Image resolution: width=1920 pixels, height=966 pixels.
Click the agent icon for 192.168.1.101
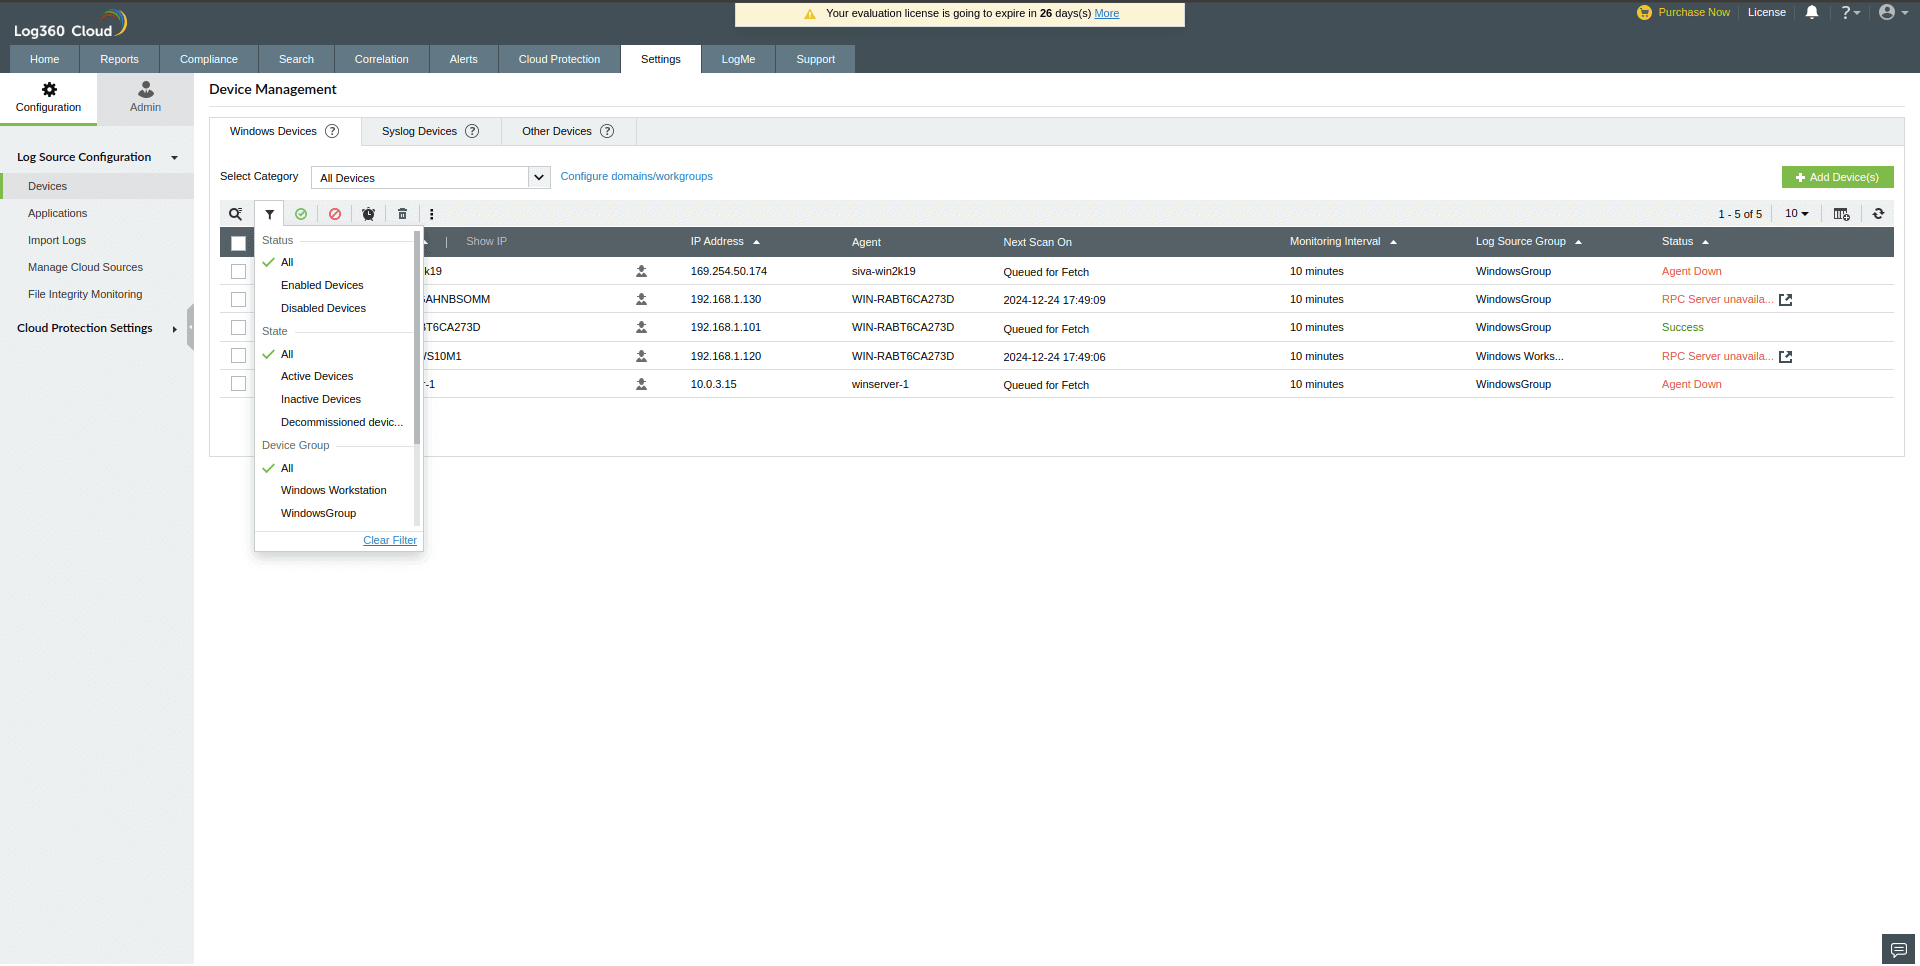[642, 327]
